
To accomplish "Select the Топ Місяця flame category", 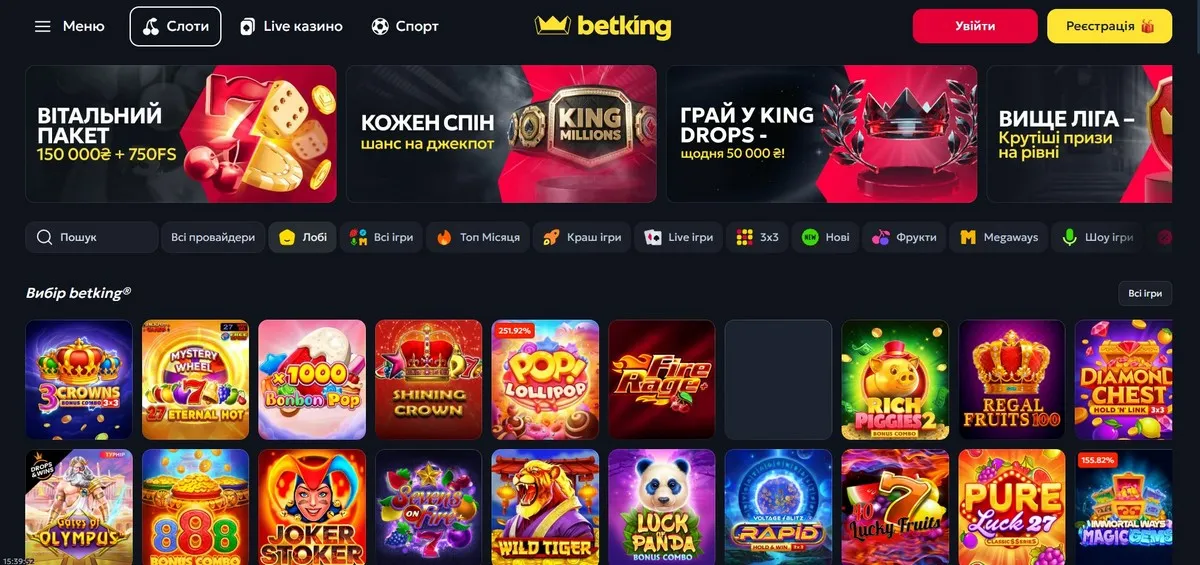I will click(x=479, y=237).
